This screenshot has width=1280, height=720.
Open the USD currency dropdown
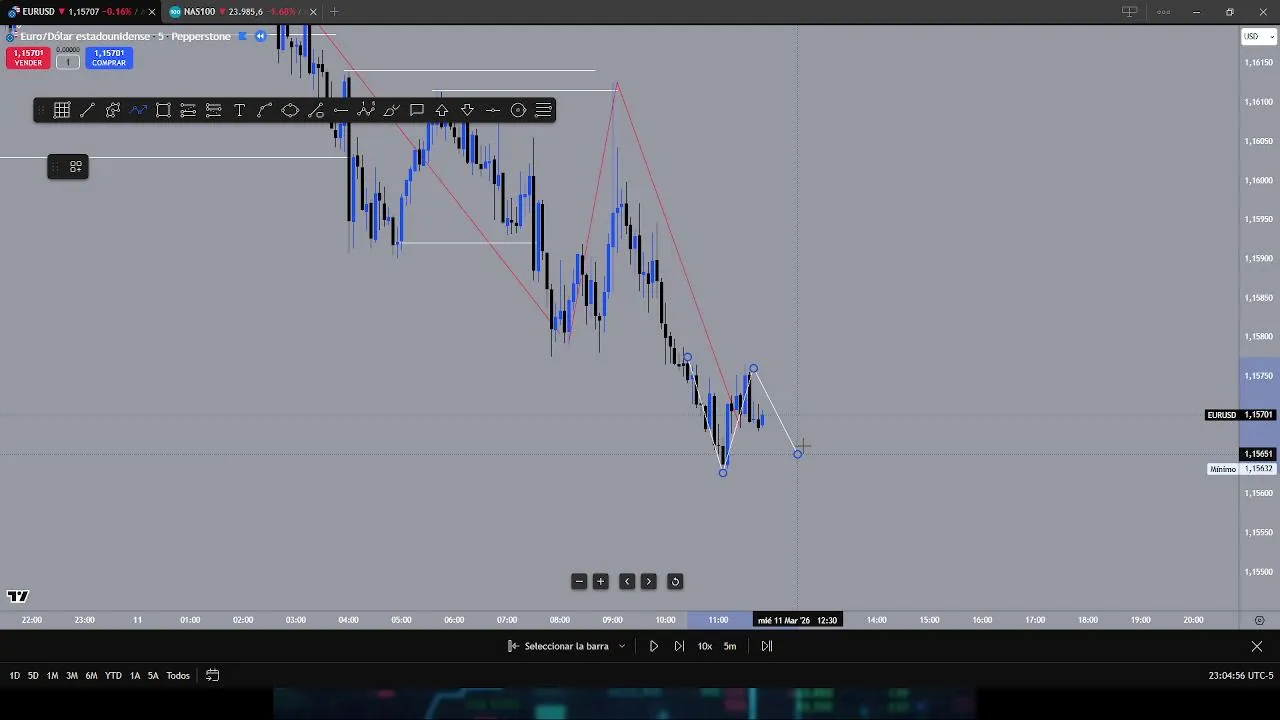[1258, 37]
